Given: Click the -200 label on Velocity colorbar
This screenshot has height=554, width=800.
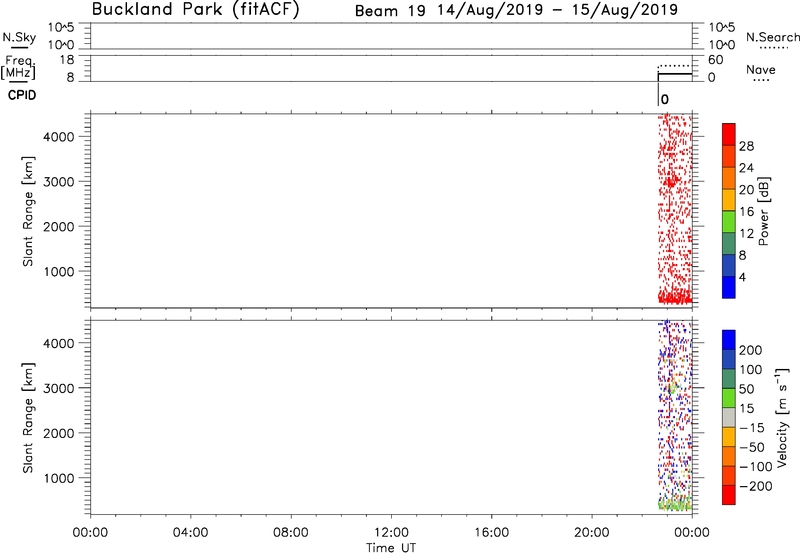Looking at the screenshot, I should (x=756, y=486).
